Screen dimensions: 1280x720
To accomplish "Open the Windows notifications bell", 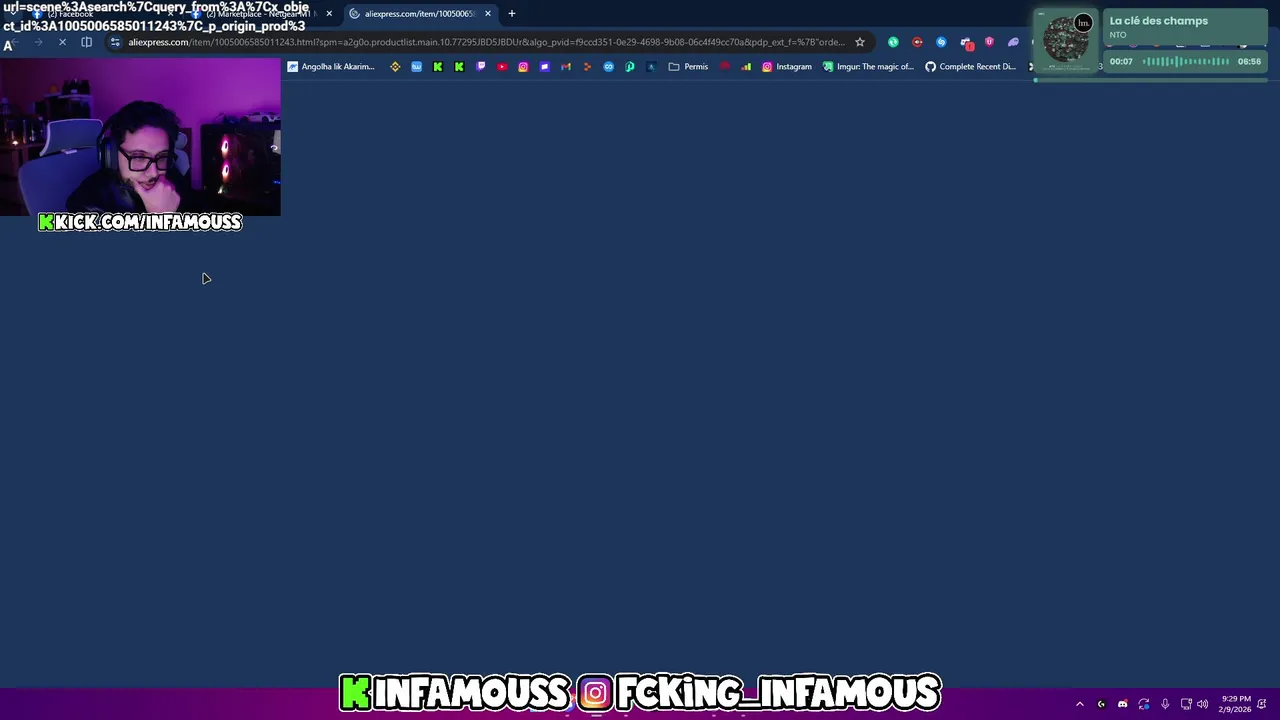I will pos(1263,704).
